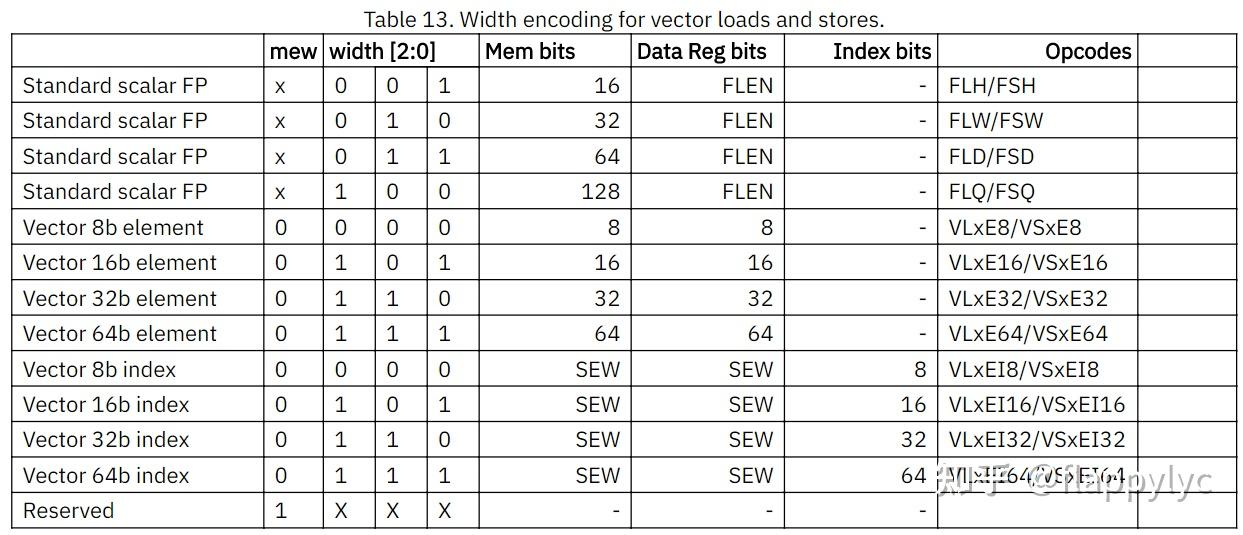Screen dimensions: 1243x535
Task: Select the Mem bits column header
Action: pos(530,51)
